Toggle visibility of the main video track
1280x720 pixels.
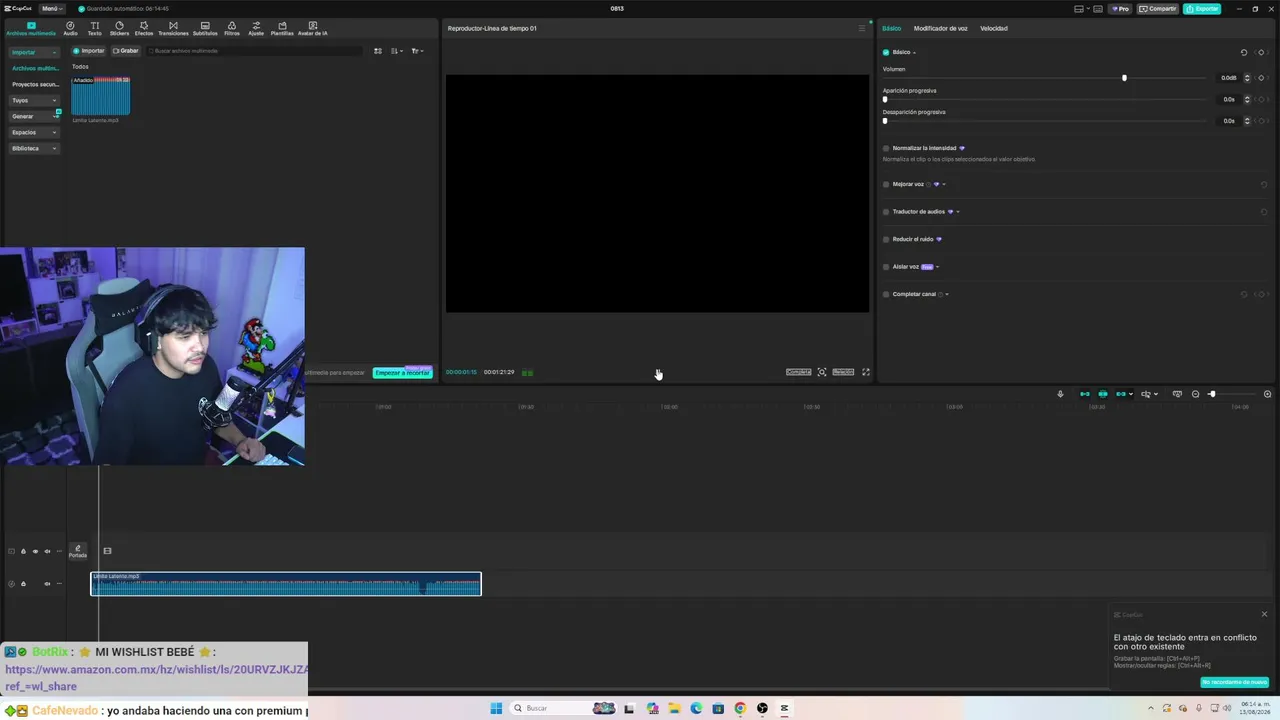coord(35,551)
